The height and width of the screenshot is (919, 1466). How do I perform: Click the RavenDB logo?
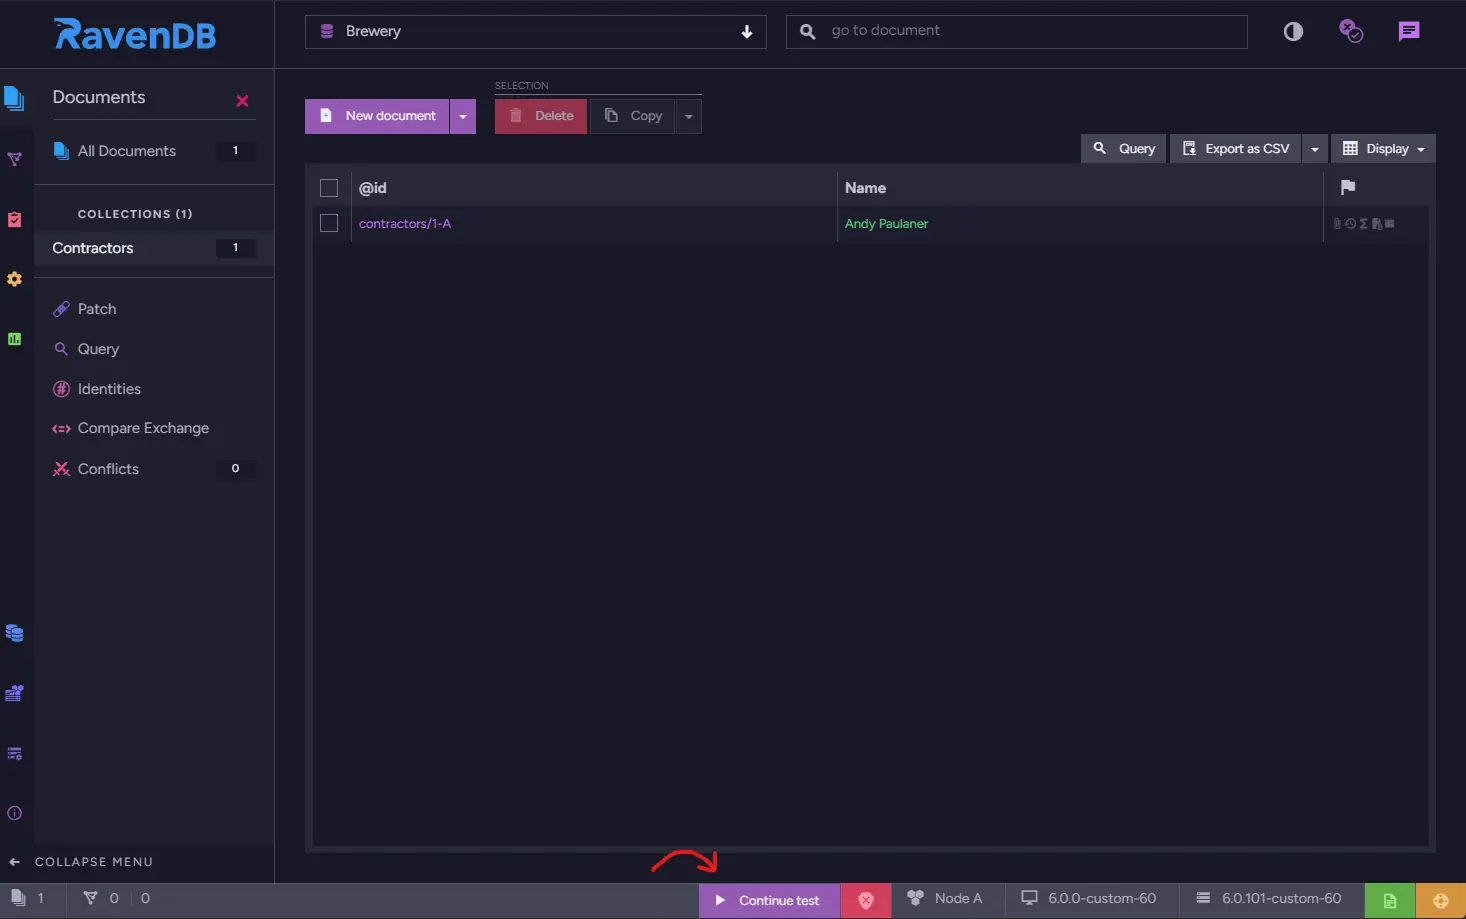tap(135, 34)
